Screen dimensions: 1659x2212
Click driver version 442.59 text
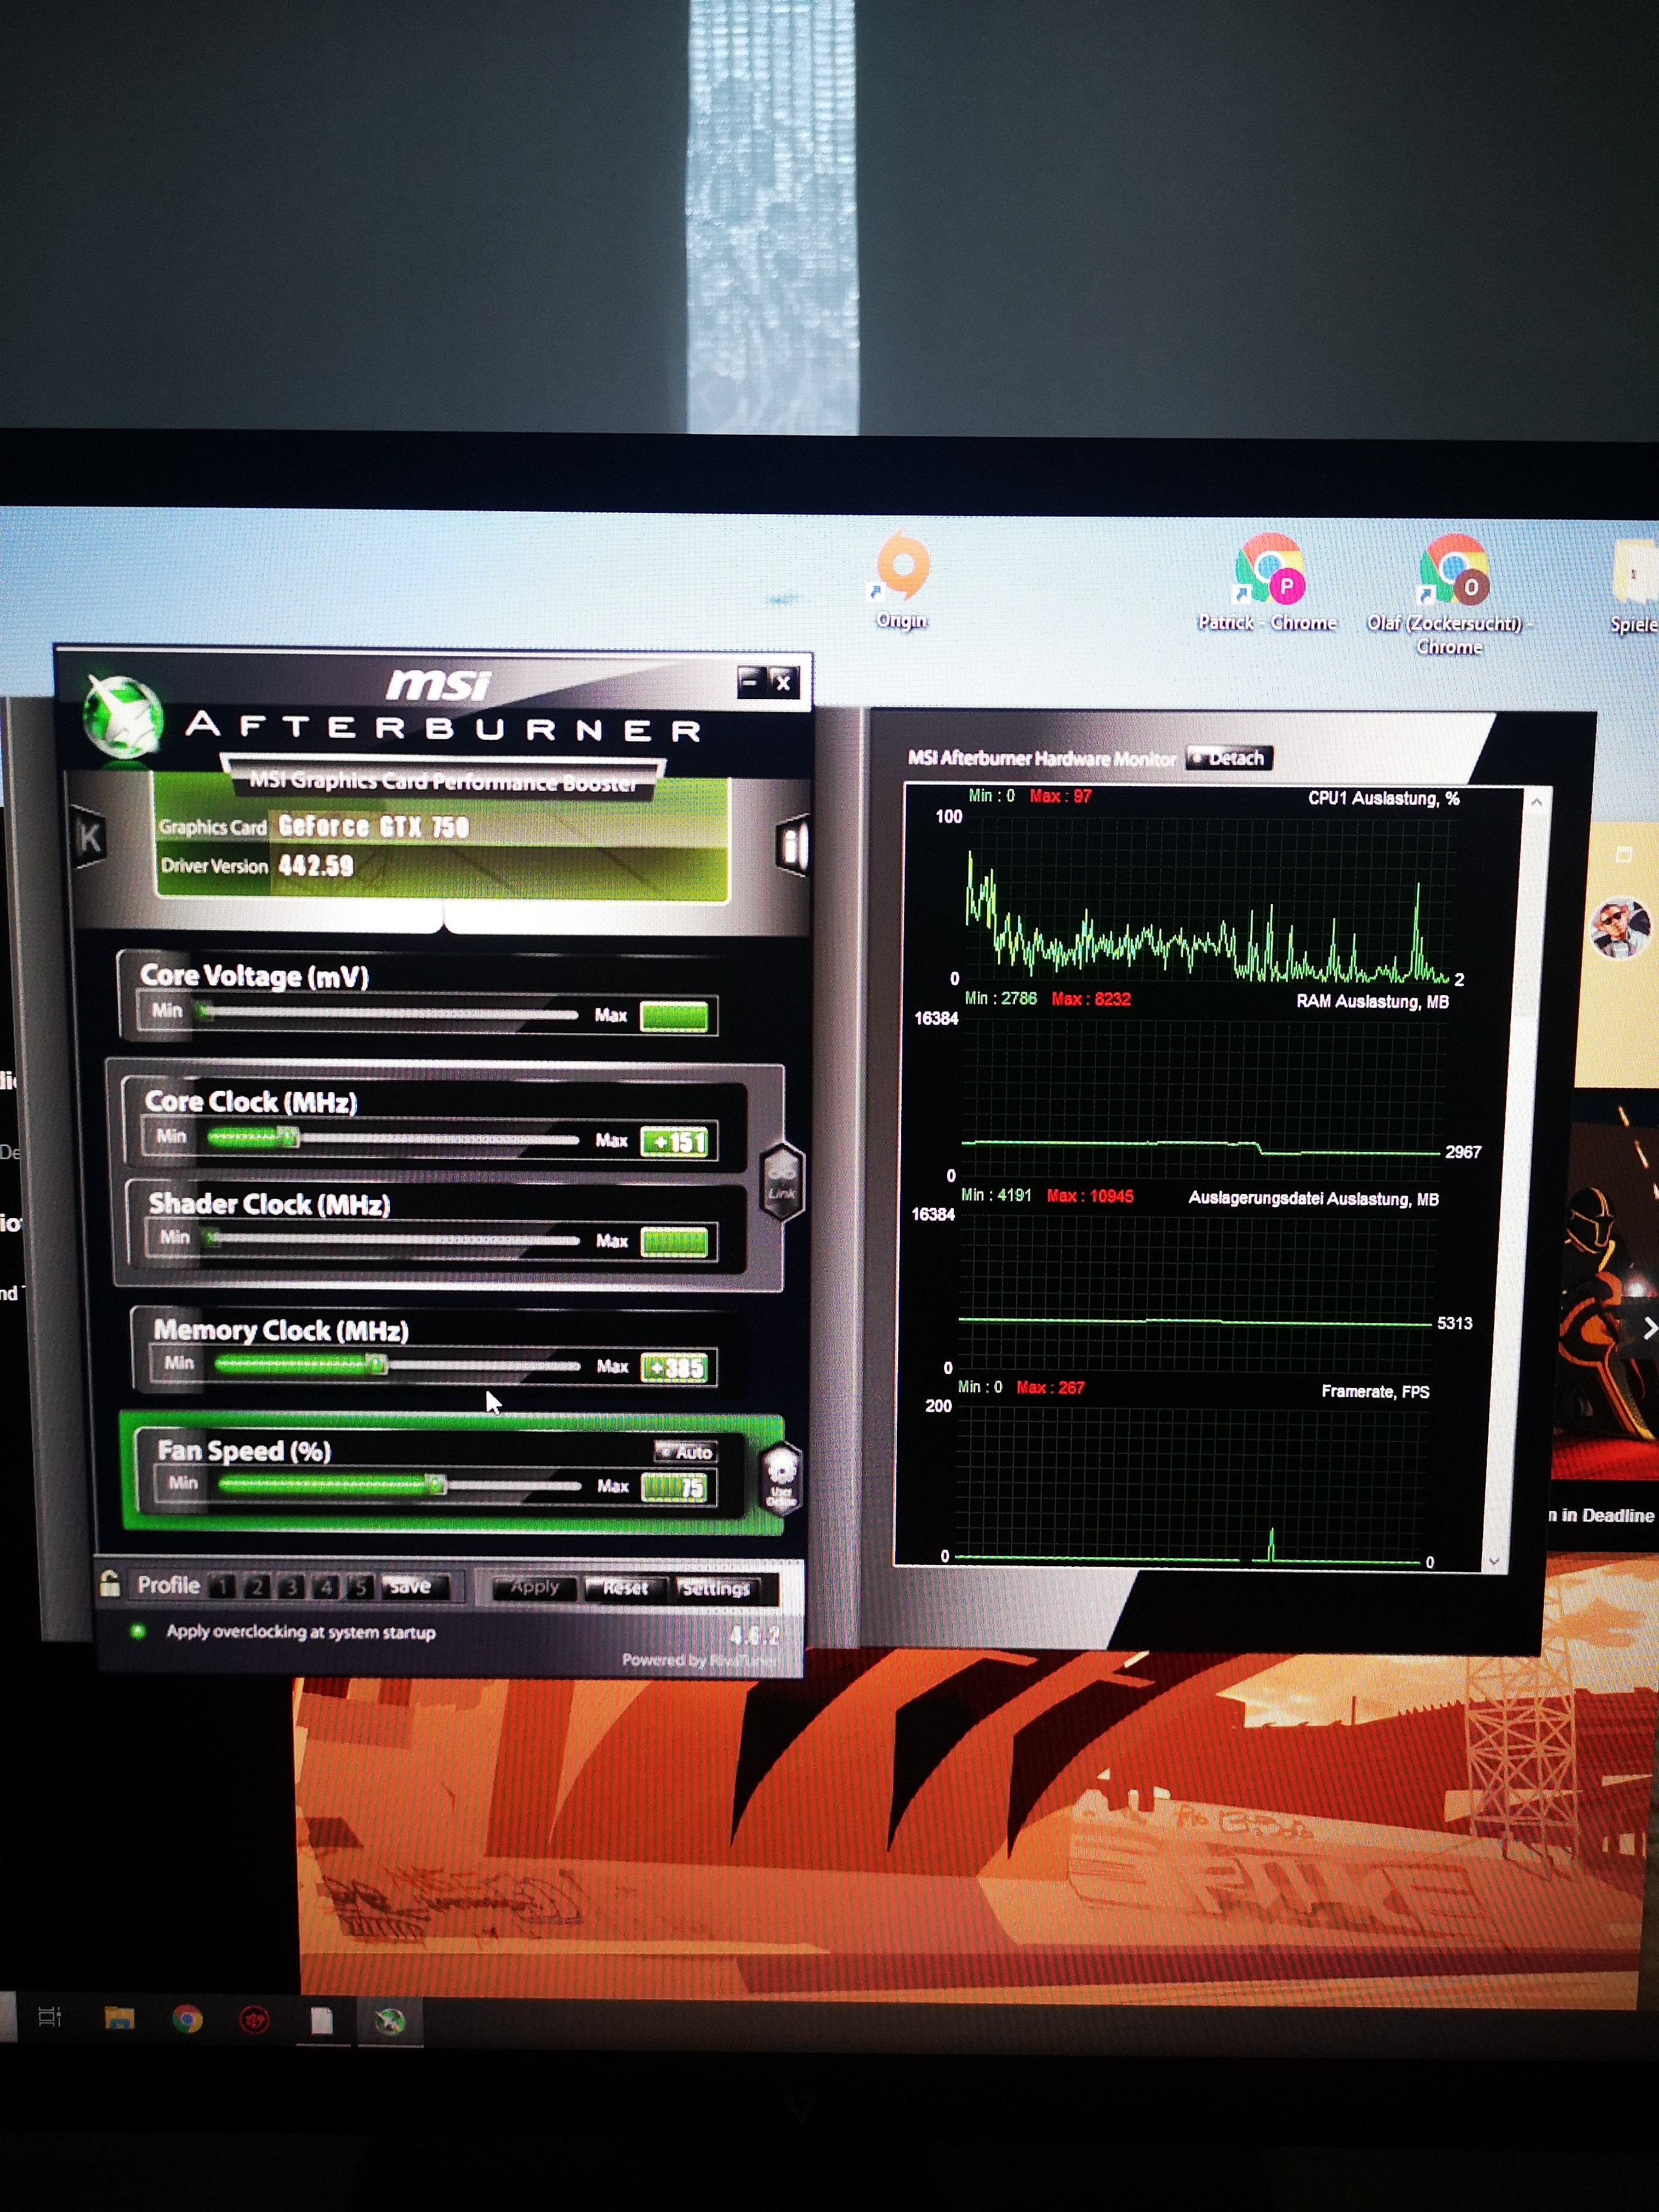(316, 865)
